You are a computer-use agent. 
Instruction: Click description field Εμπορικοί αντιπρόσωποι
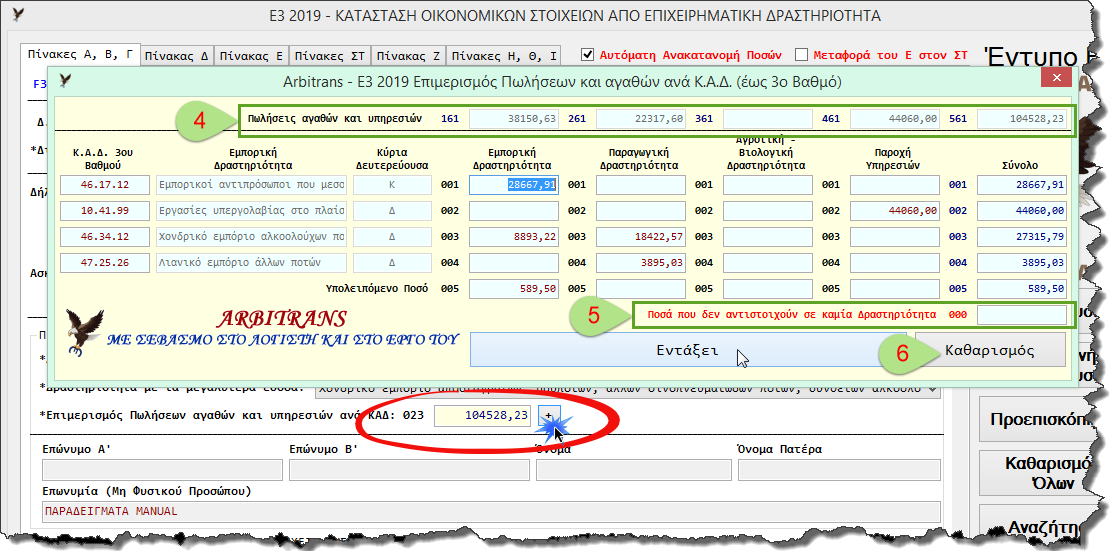coord(251,185)
